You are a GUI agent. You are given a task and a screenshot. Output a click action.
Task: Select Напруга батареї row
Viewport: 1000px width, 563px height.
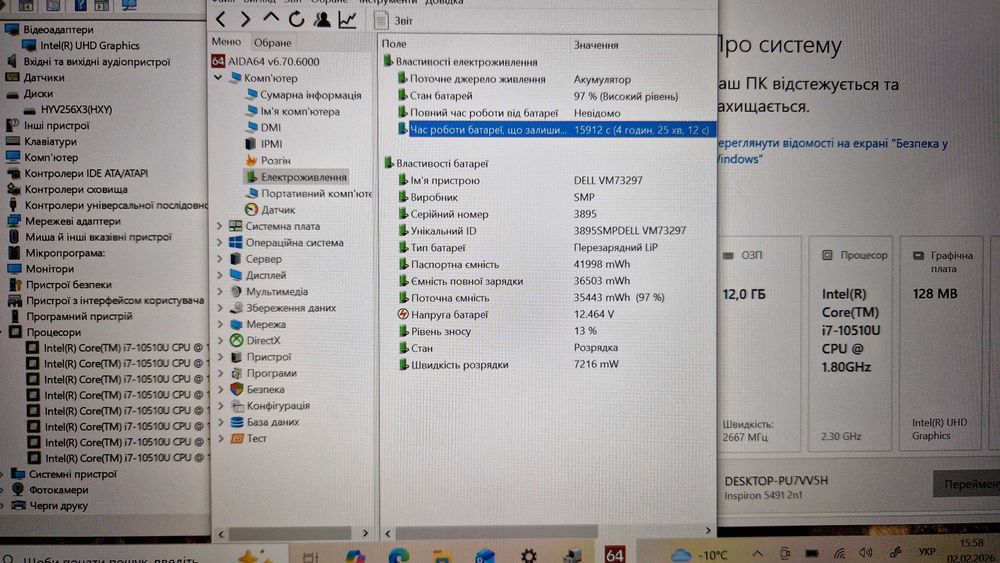click(x=547, y=314)
